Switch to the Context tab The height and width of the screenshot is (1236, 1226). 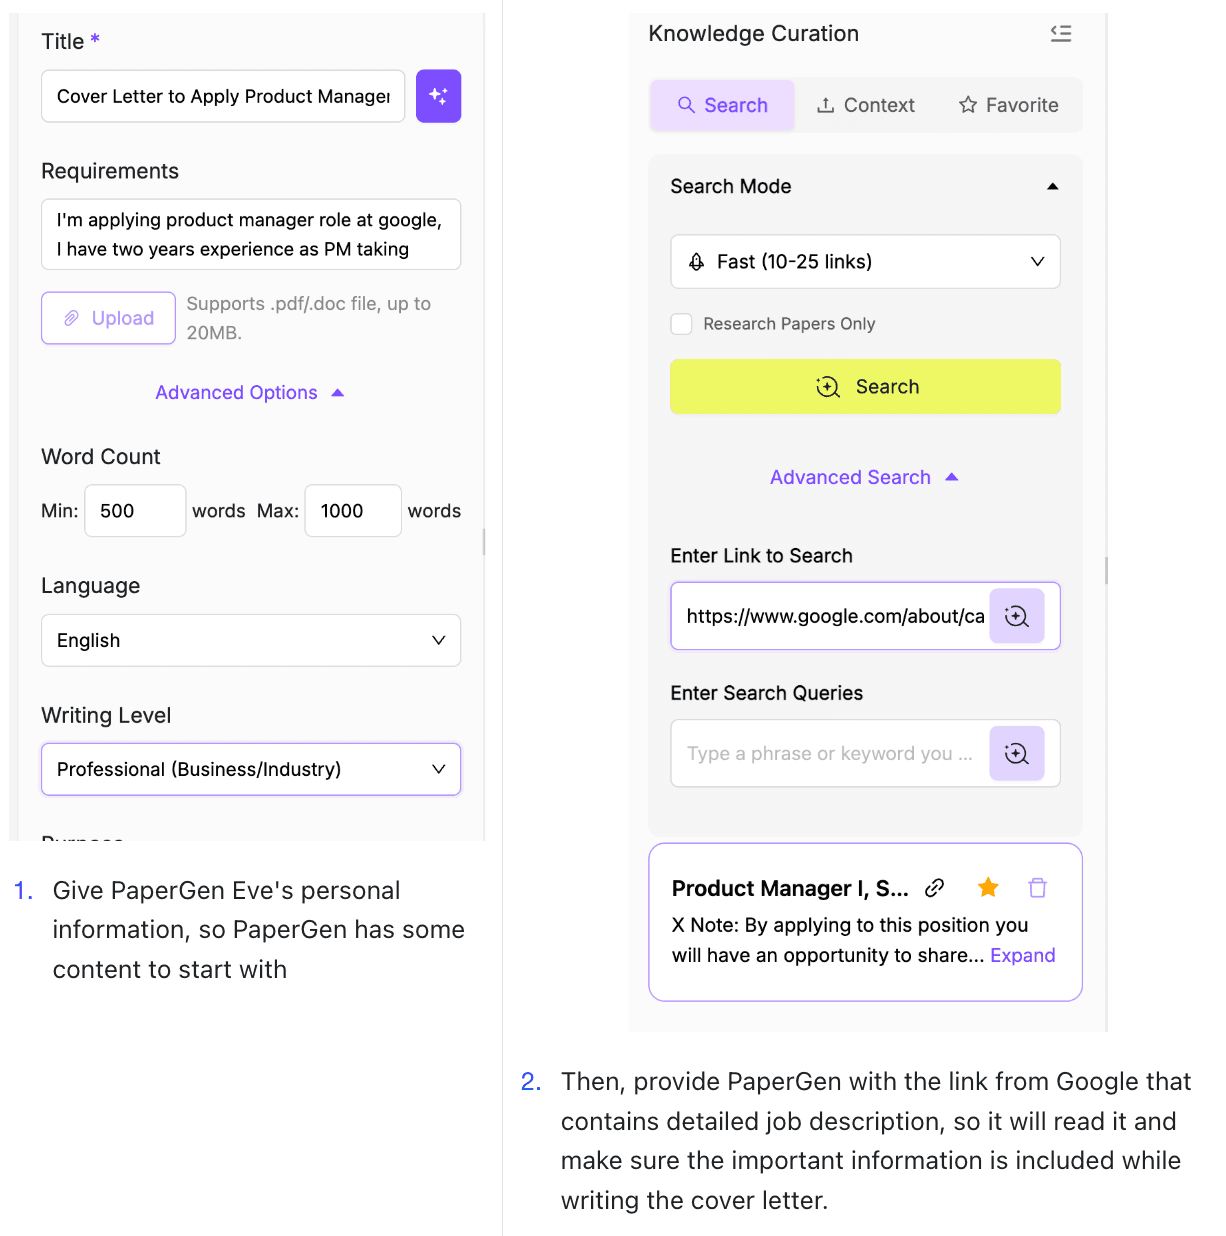point(865,104)
